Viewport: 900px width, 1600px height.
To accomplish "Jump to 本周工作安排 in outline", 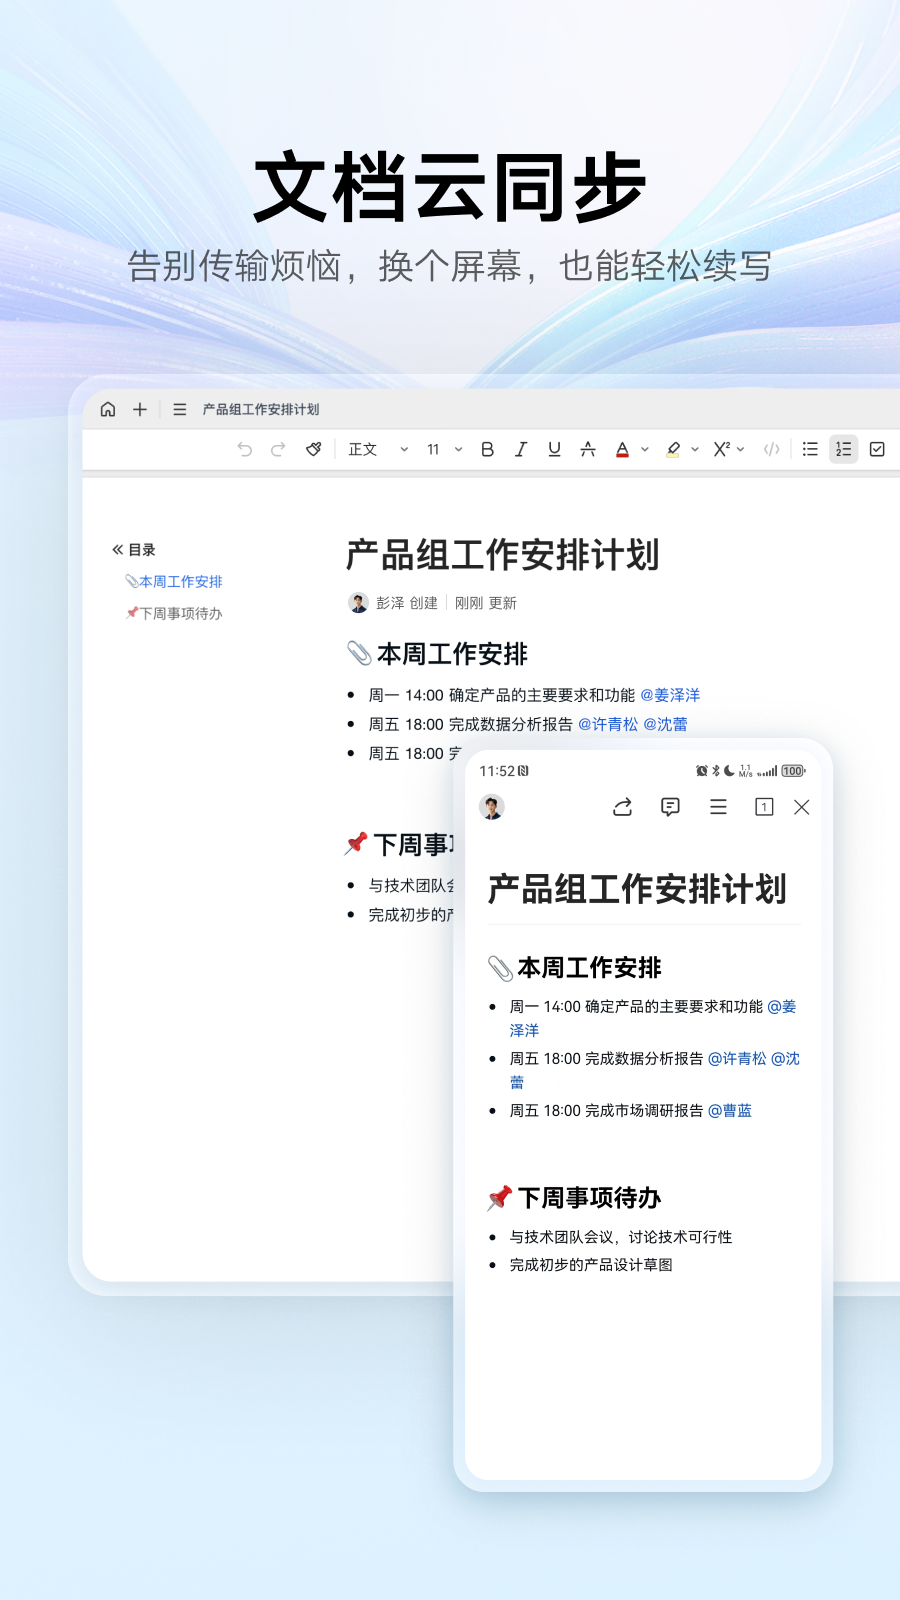I will (x=174, y=582).
